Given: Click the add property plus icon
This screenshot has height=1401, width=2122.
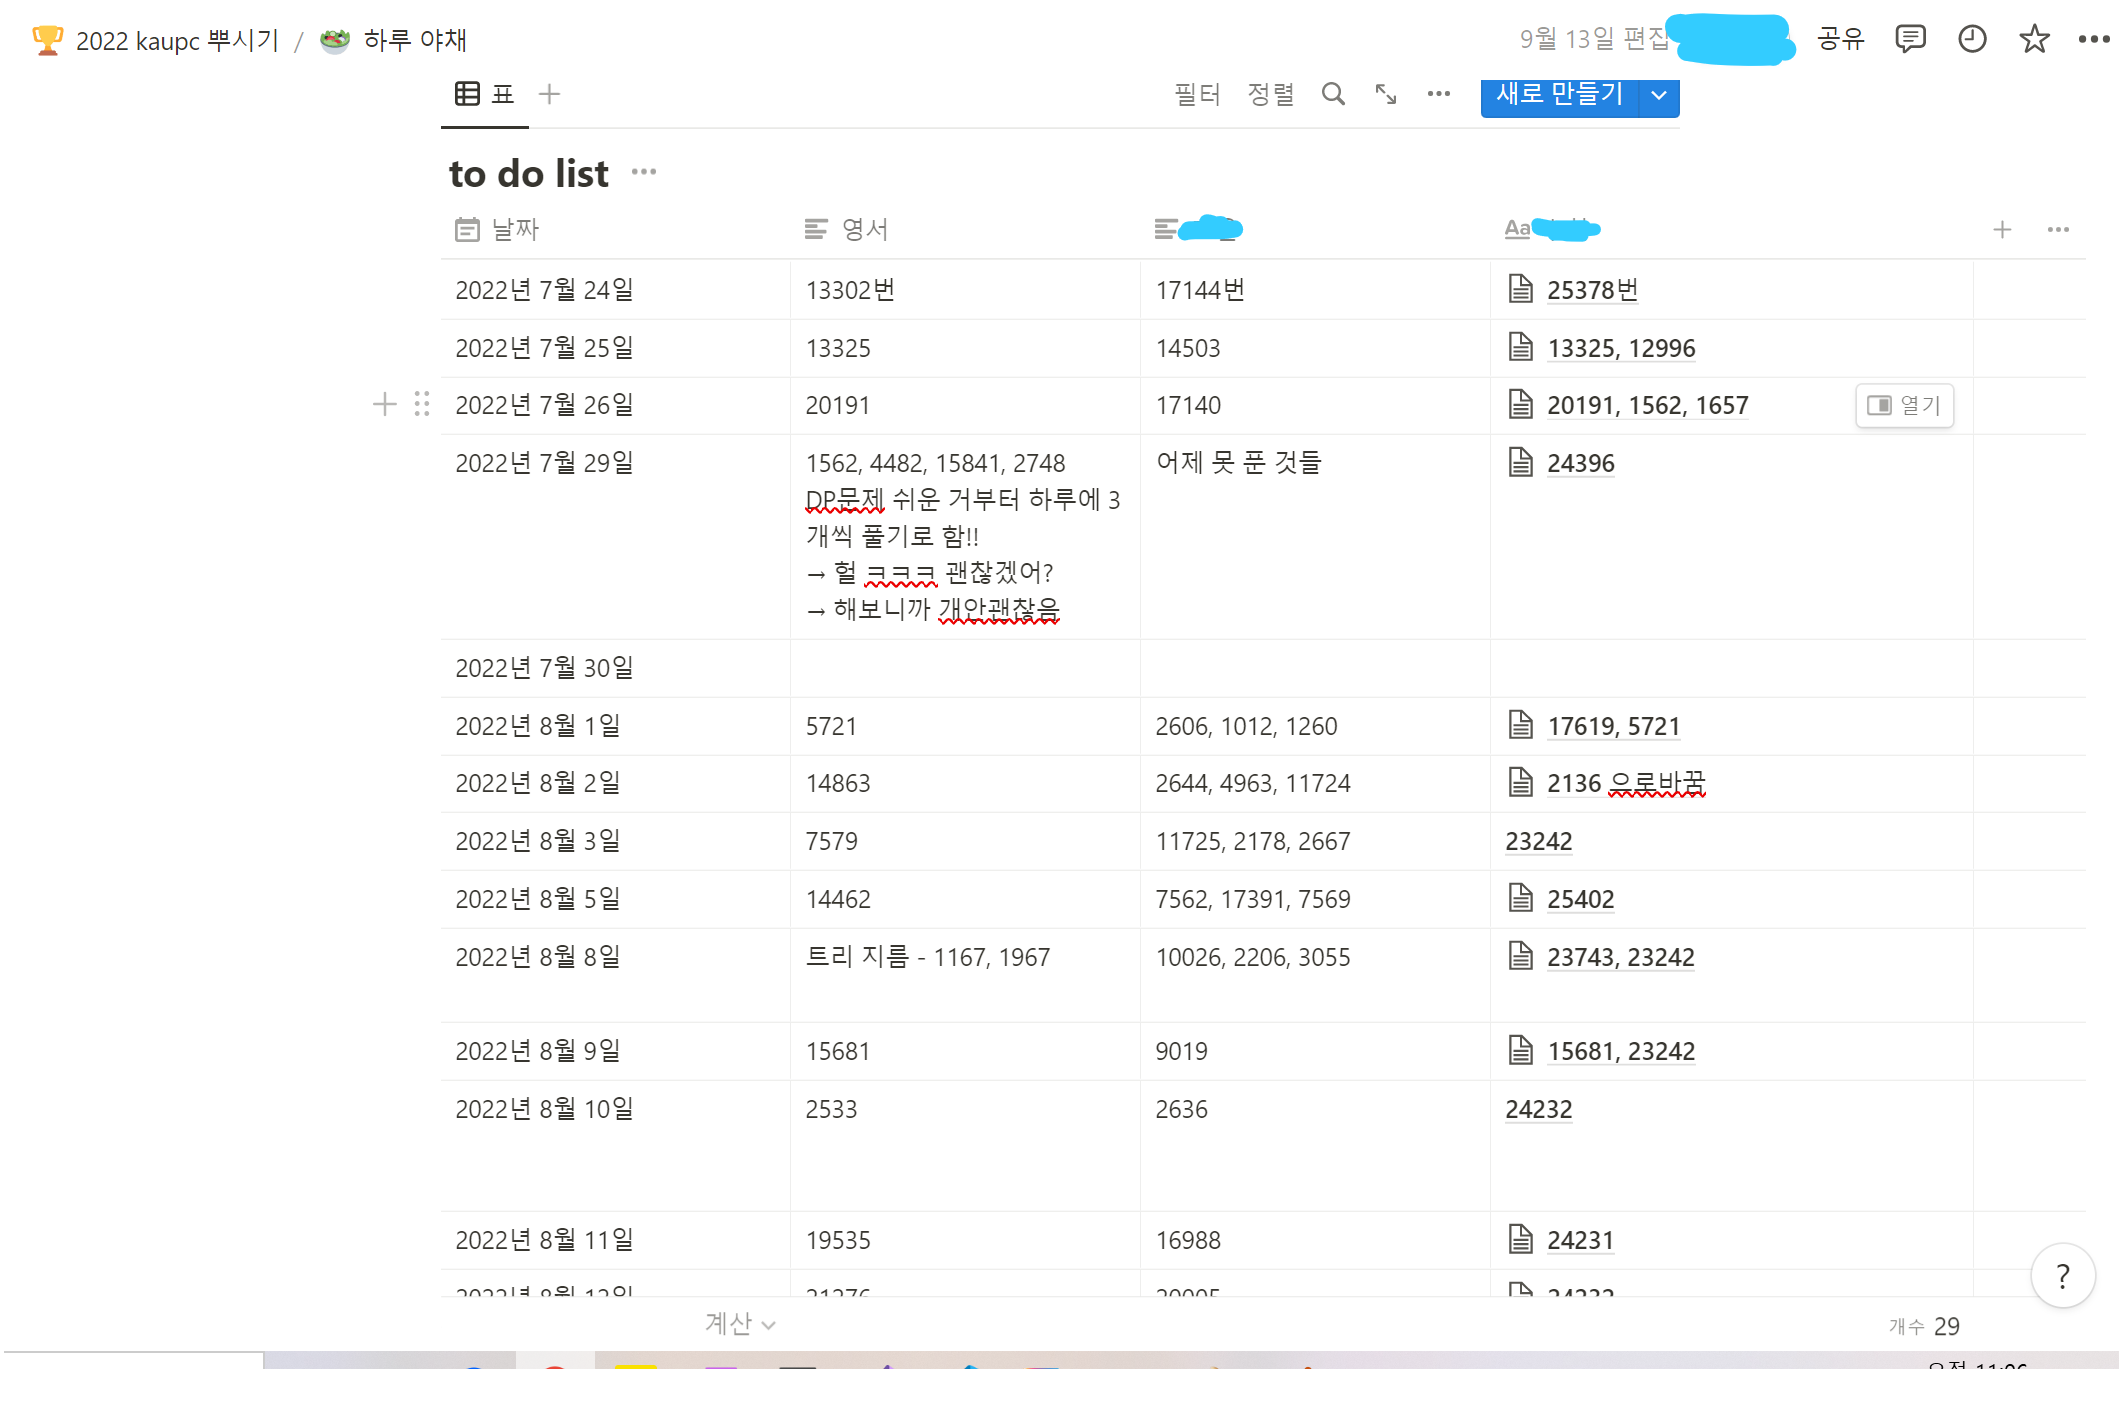Looking at the screenshot, I should [x=2001, y=230].
